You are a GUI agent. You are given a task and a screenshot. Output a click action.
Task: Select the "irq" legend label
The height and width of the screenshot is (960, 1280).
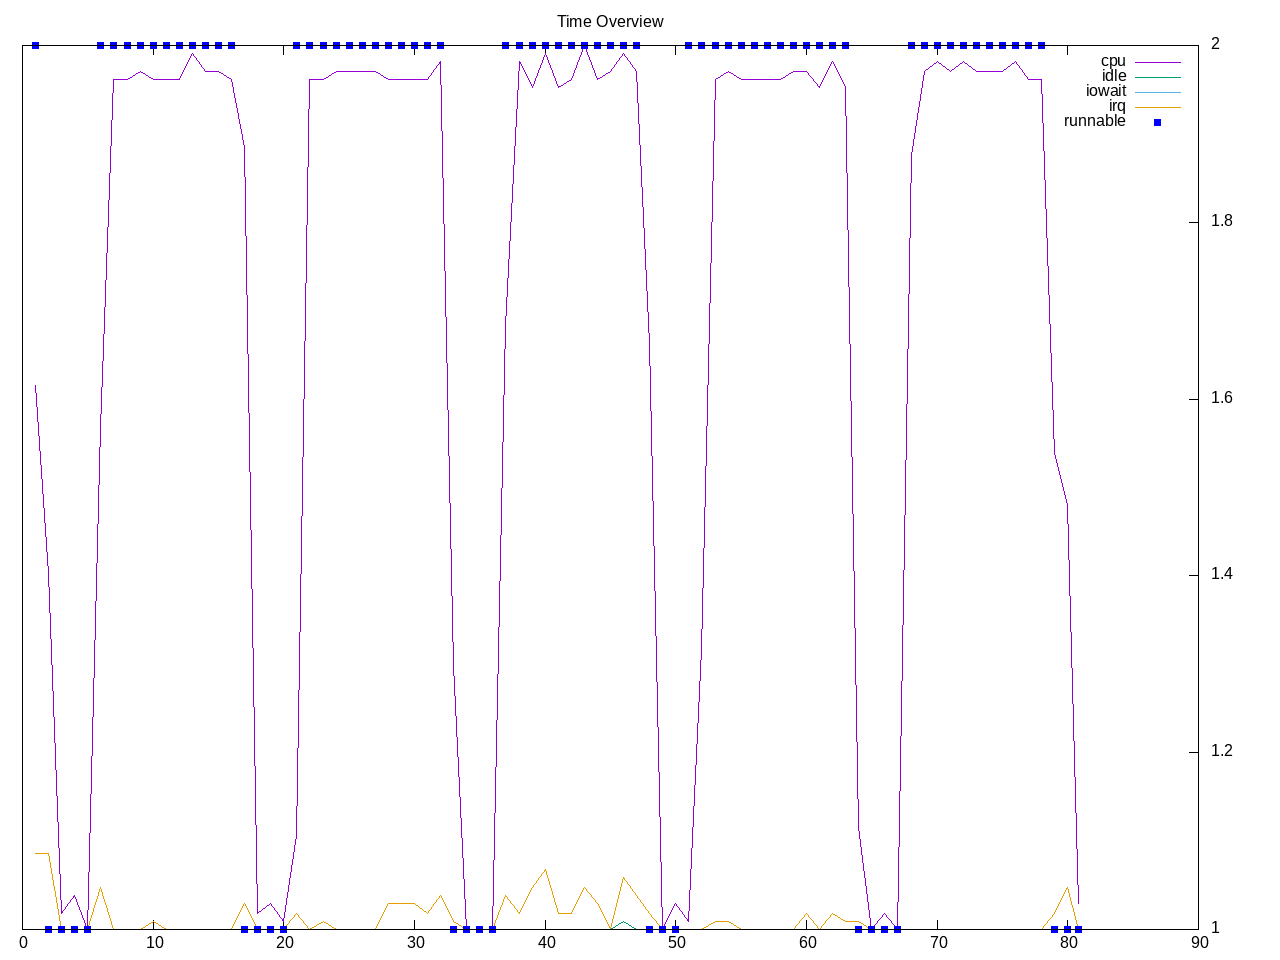pyautogui.click(x=1116, y=106)
